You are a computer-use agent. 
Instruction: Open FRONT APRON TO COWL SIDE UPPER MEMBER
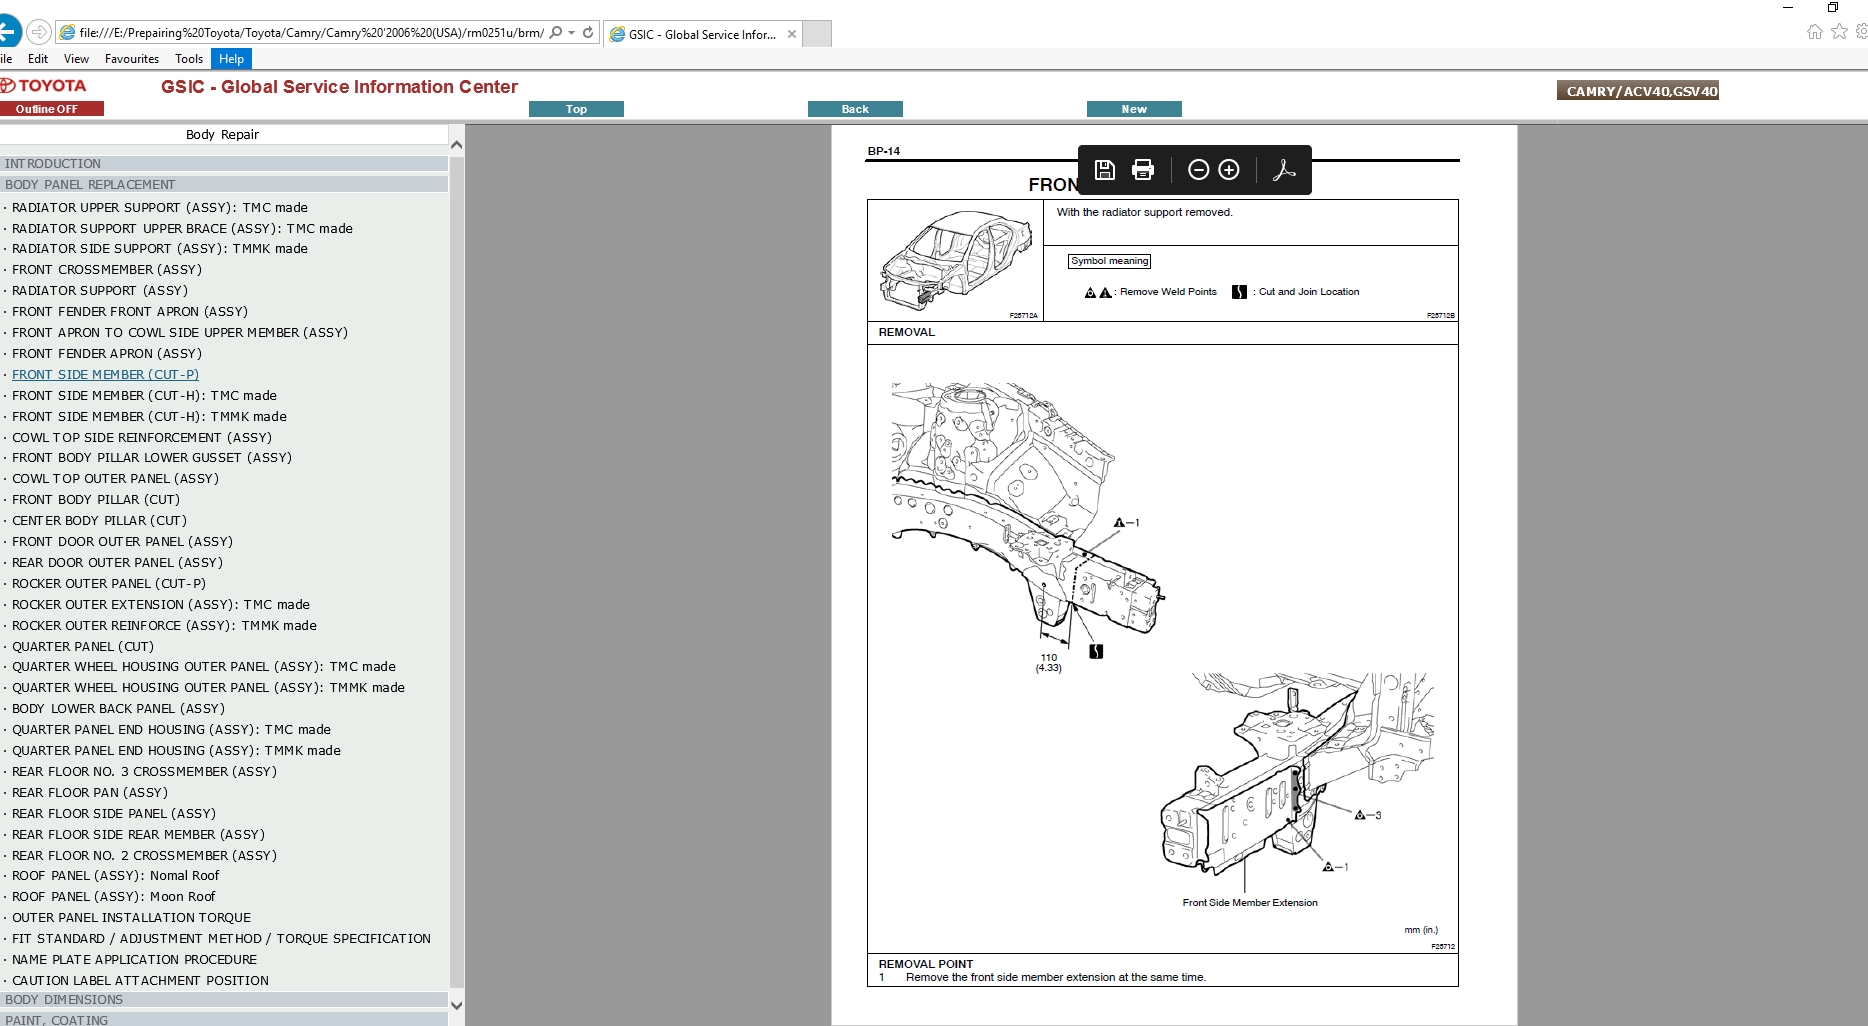pyautogui.click(x=180, y=332)
